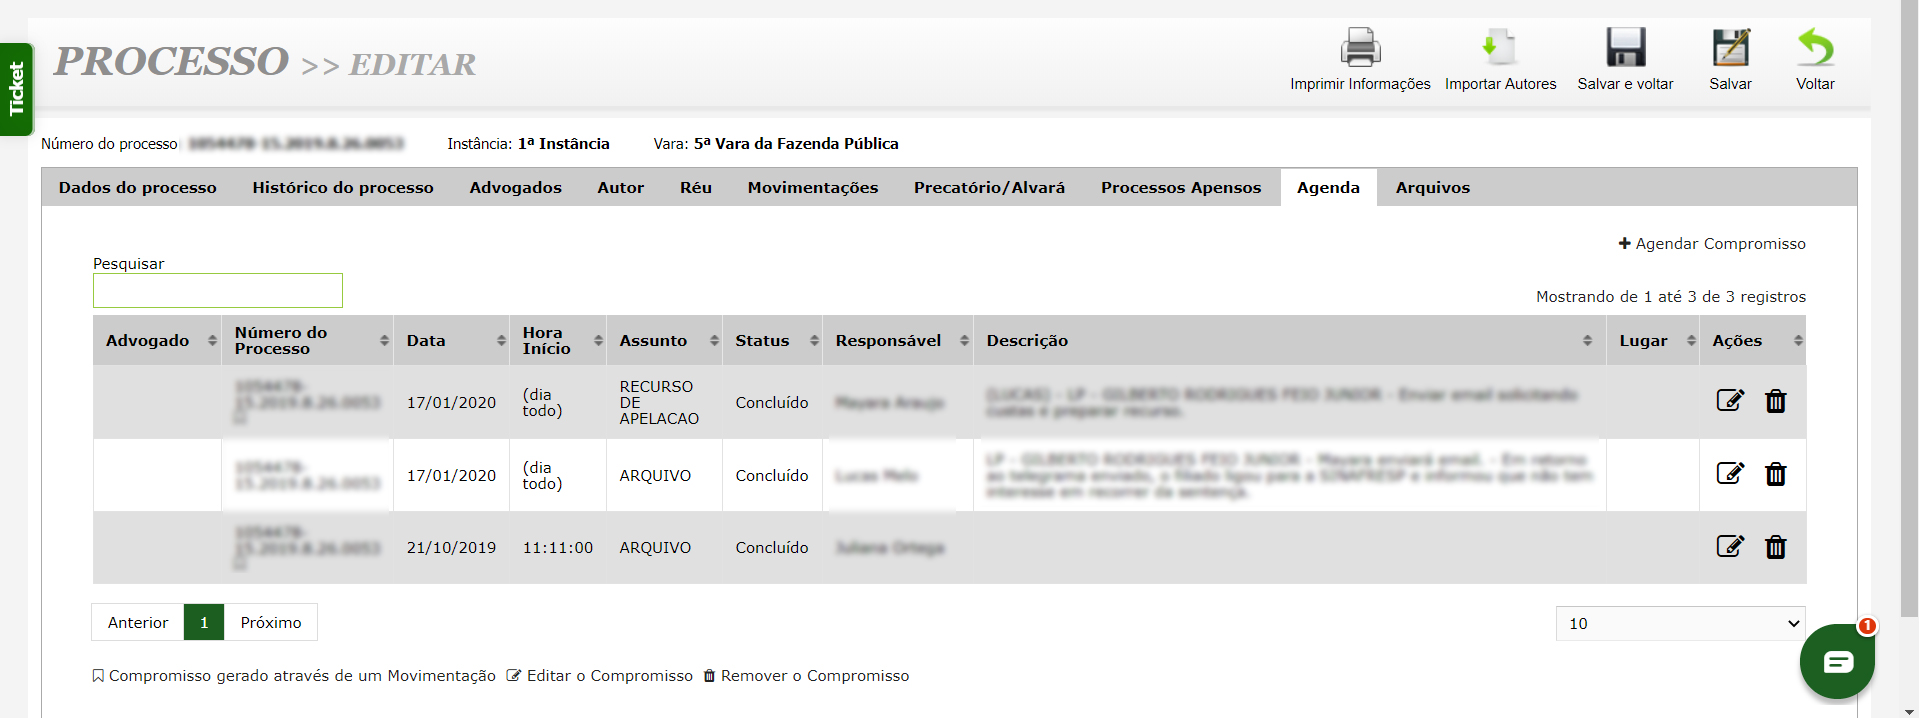
Task: Sort table by Responsável column
Action: click(x=897, y=341)
